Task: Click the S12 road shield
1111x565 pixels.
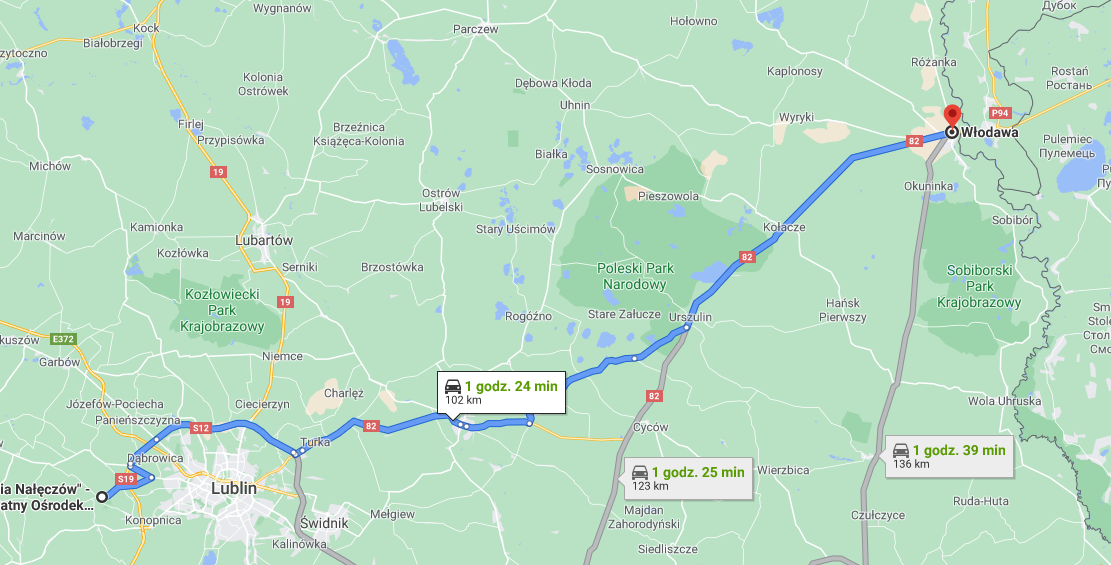Action: tap(201, 427)
